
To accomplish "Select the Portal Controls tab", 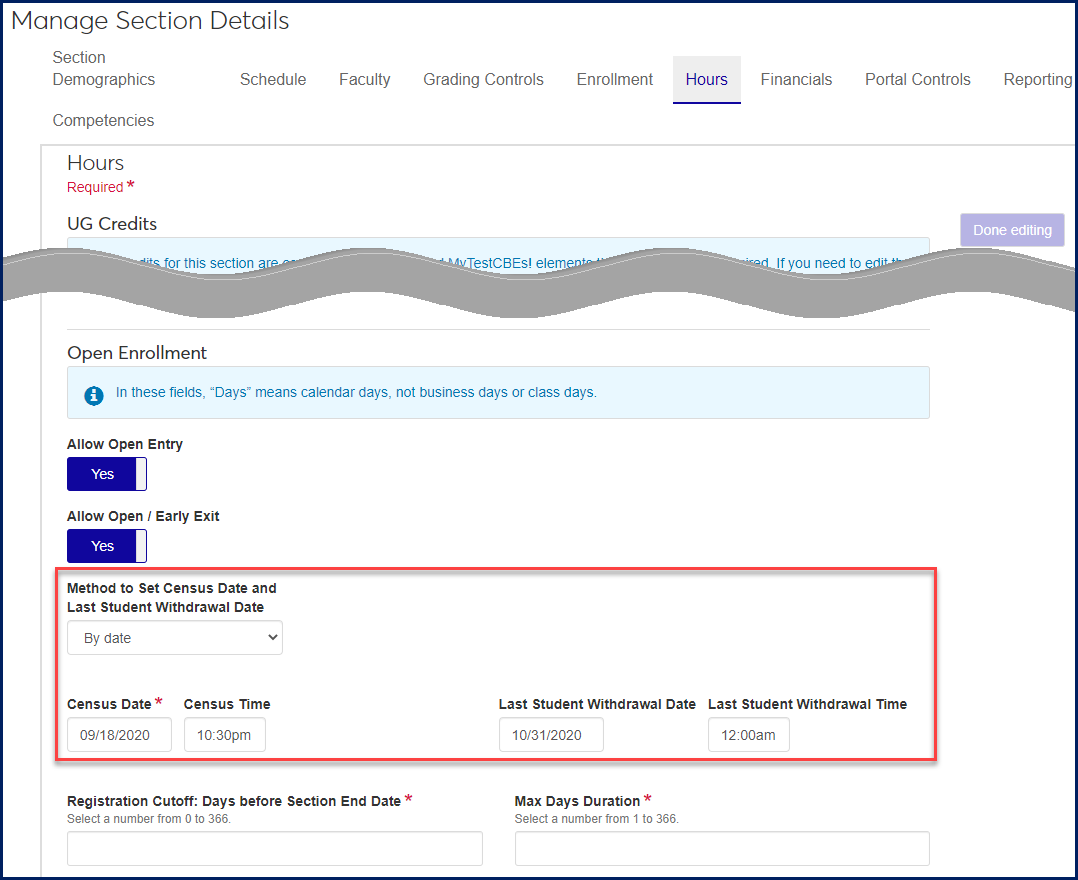I will (917, 79).
